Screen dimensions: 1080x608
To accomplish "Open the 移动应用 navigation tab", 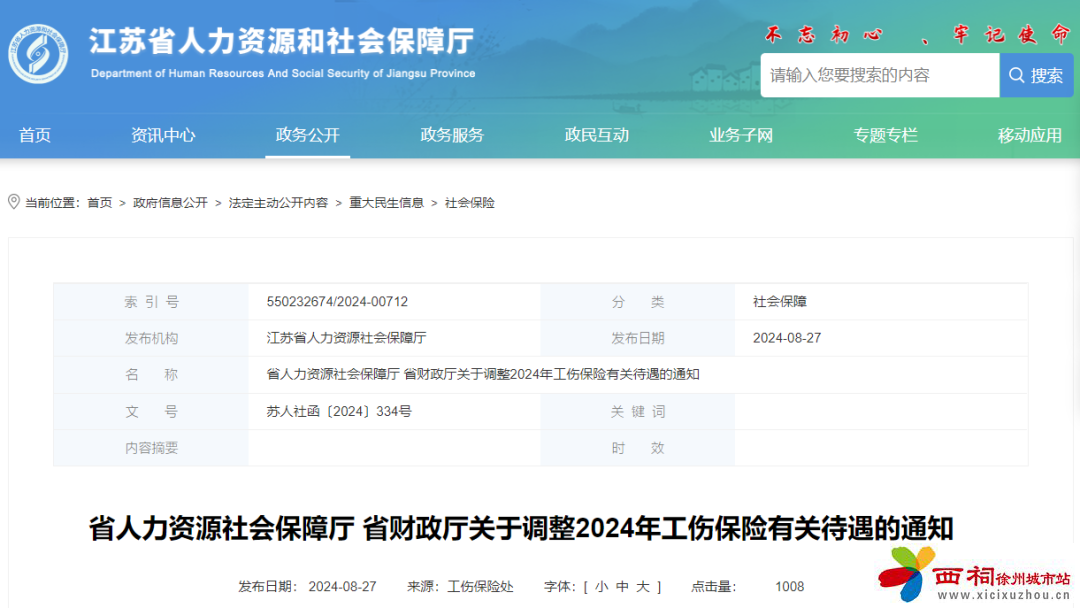I will pos(1029,135).
